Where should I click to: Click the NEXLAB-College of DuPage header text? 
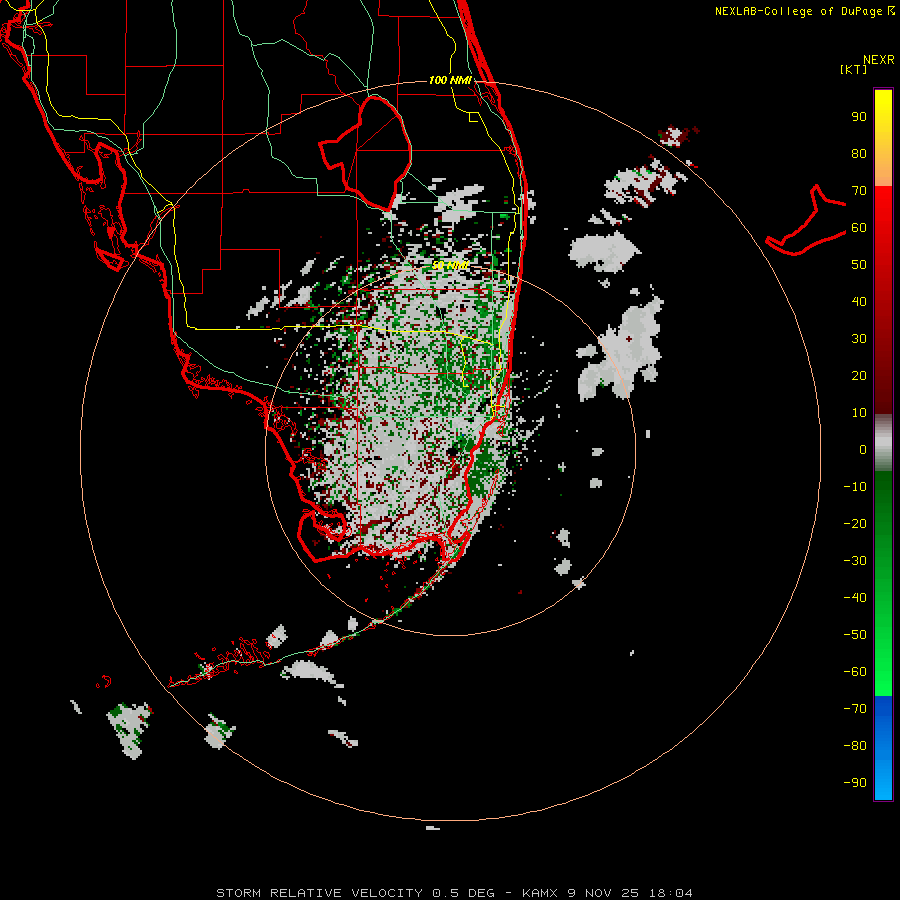pyautogui.click(x=804, y=11)
